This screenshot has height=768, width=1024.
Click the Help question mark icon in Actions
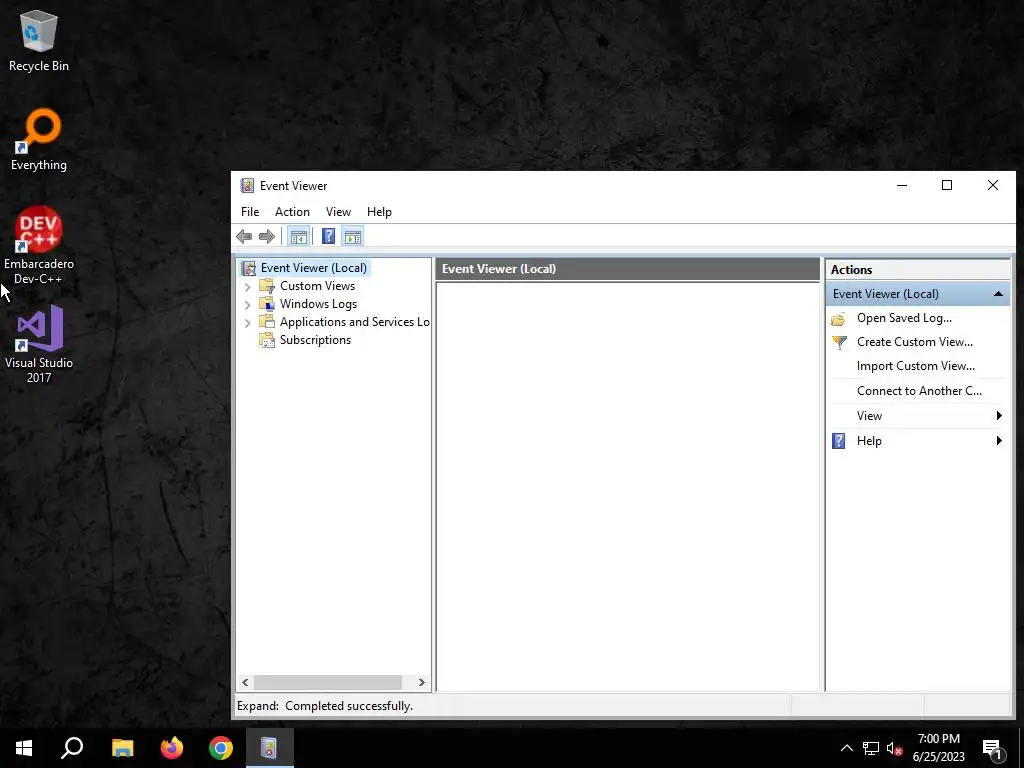839,441
